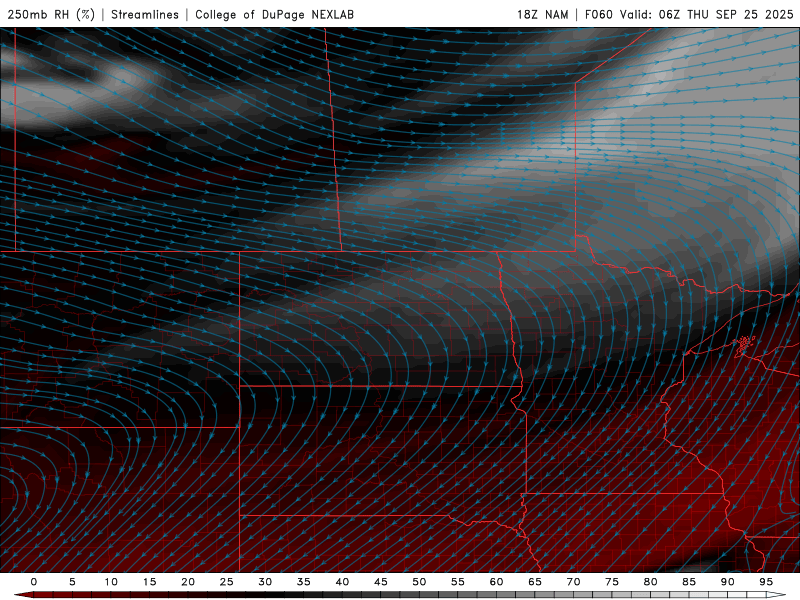The width and height of the screenshot is (800, 600).
Task: Click the color scale label "0"
Action: click(x=34, y=582)
